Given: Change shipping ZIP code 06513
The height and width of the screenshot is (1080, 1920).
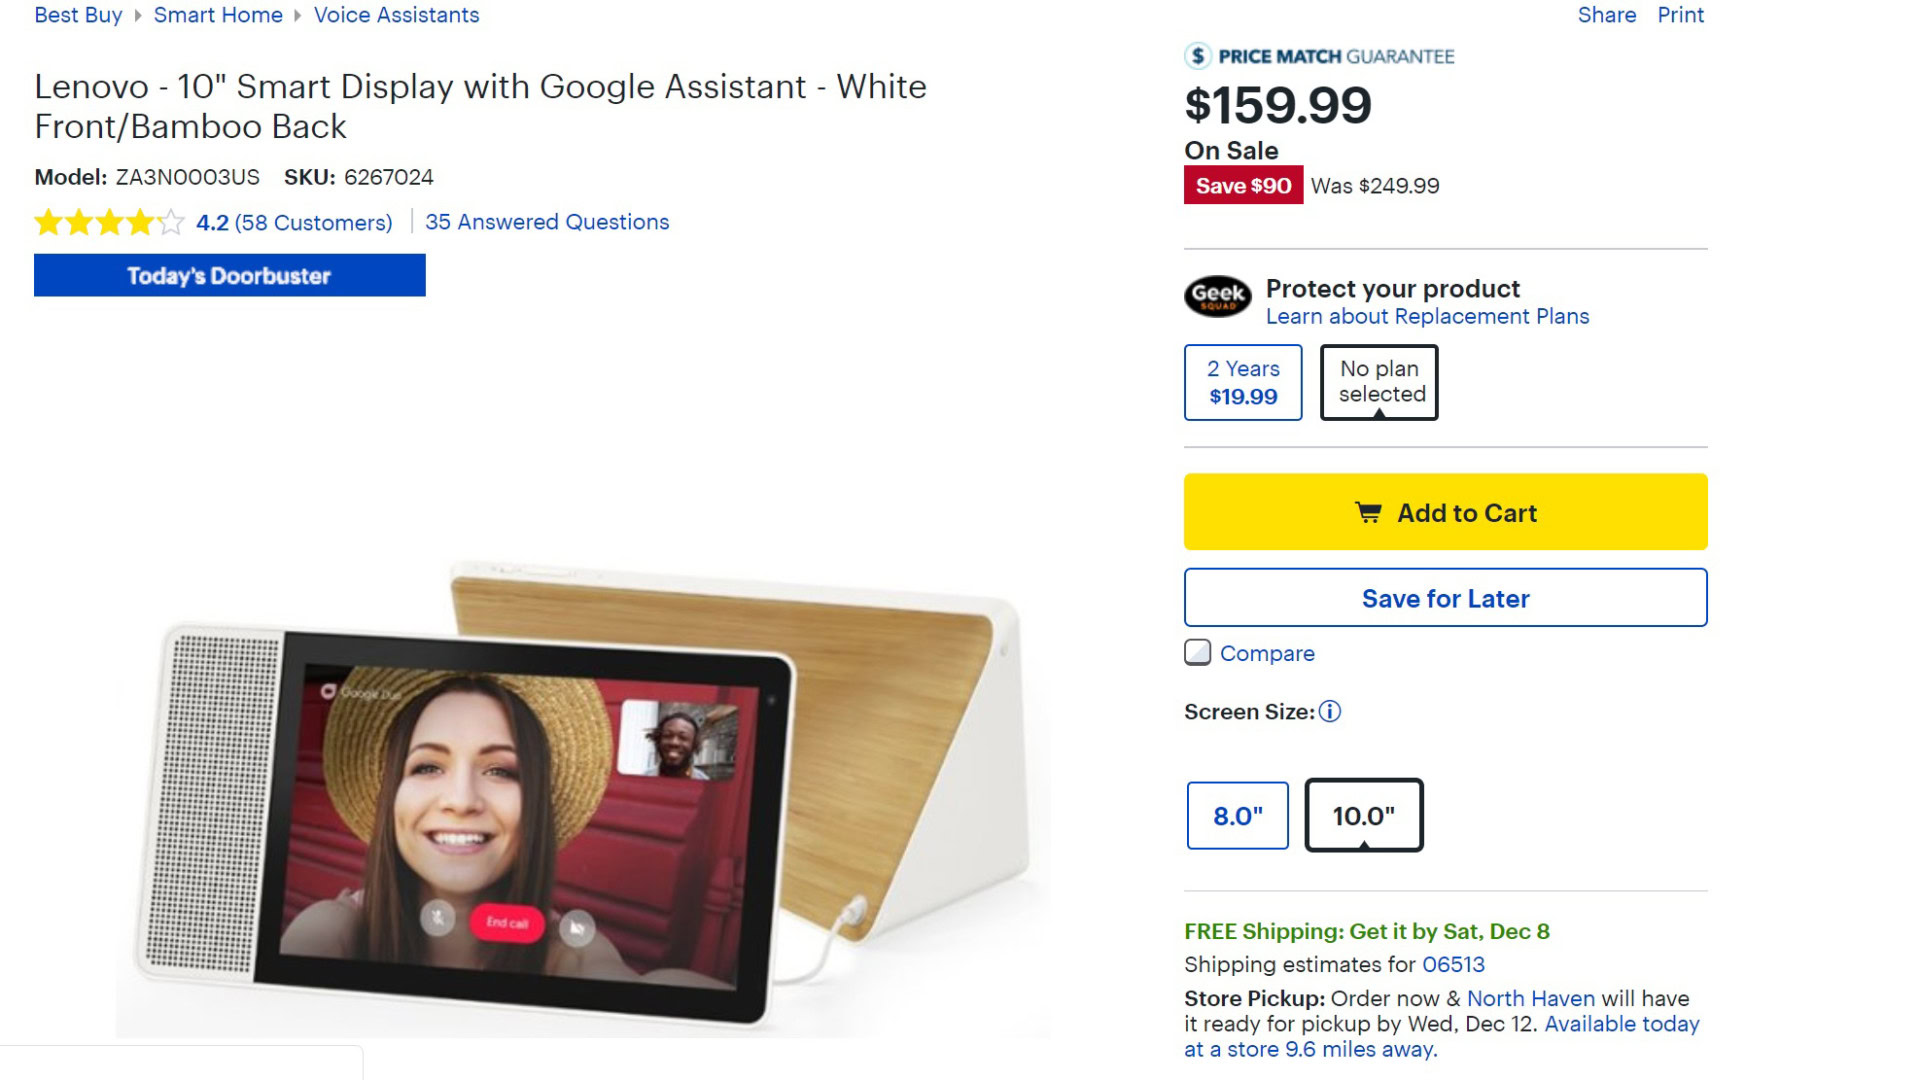Looking at the screenshot, I should click(x=1453, y=965).
